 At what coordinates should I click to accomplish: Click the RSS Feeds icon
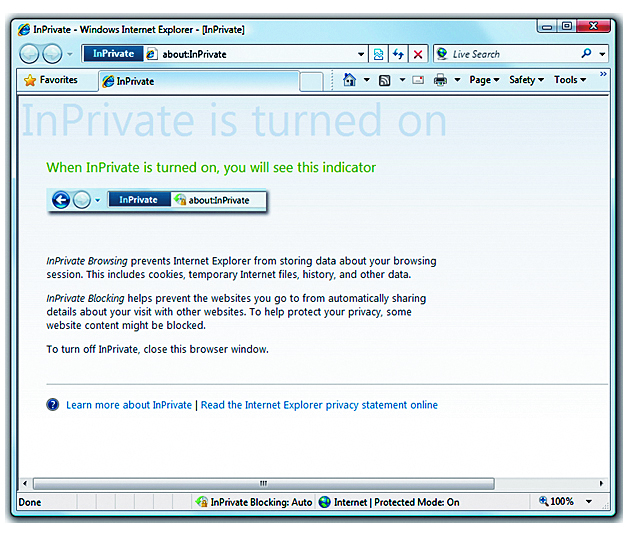click(385, 80)
